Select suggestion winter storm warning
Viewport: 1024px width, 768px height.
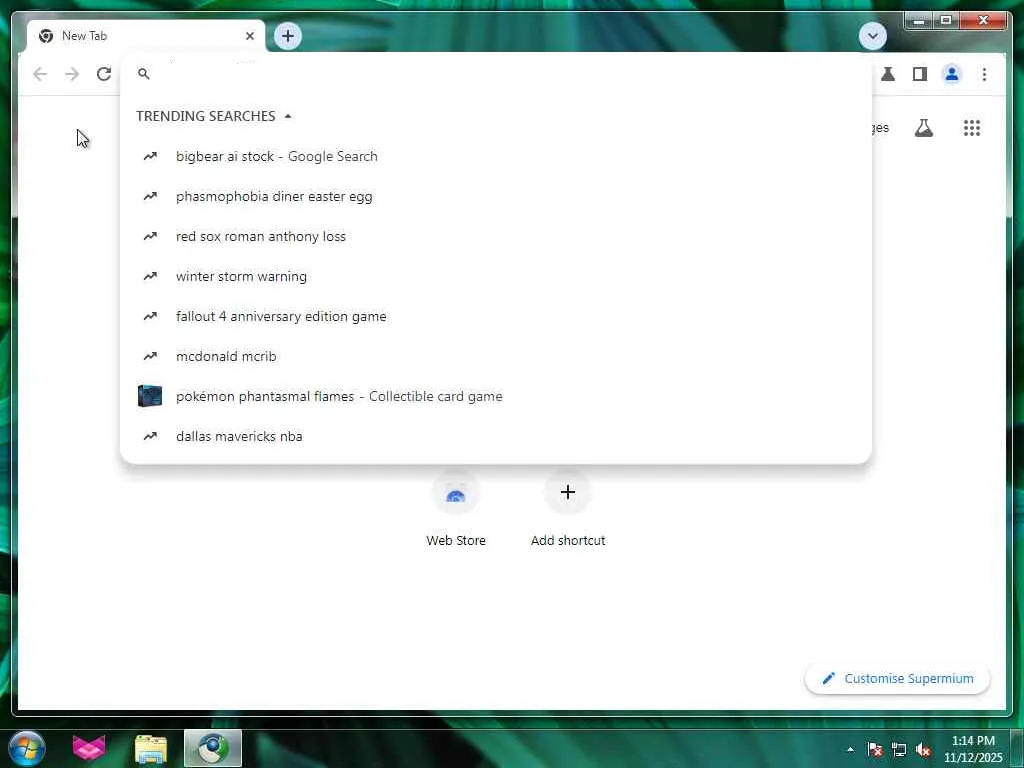point(496,276)
